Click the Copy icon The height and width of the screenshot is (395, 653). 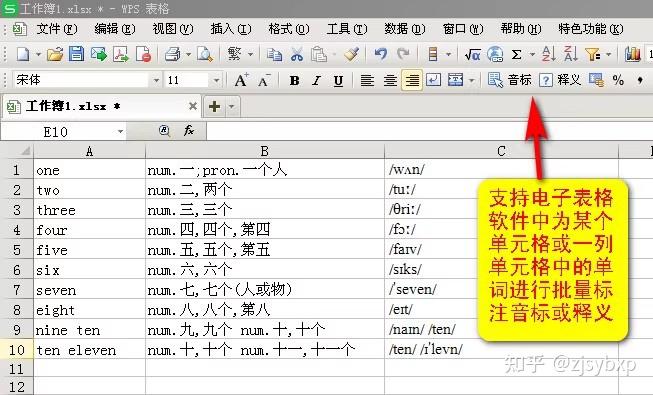click(x=274, y=54)
